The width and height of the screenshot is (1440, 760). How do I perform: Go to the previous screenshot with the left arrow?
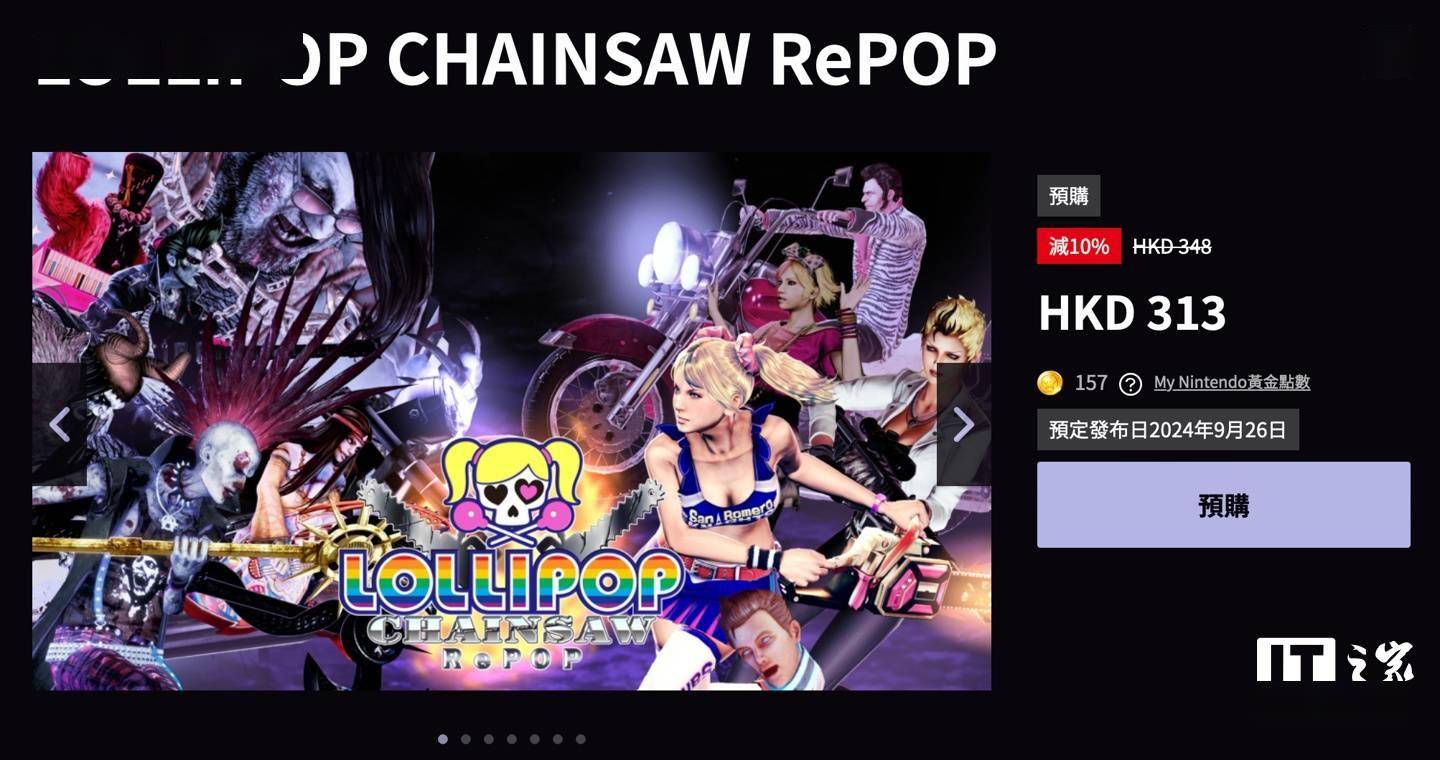point(58,424)
